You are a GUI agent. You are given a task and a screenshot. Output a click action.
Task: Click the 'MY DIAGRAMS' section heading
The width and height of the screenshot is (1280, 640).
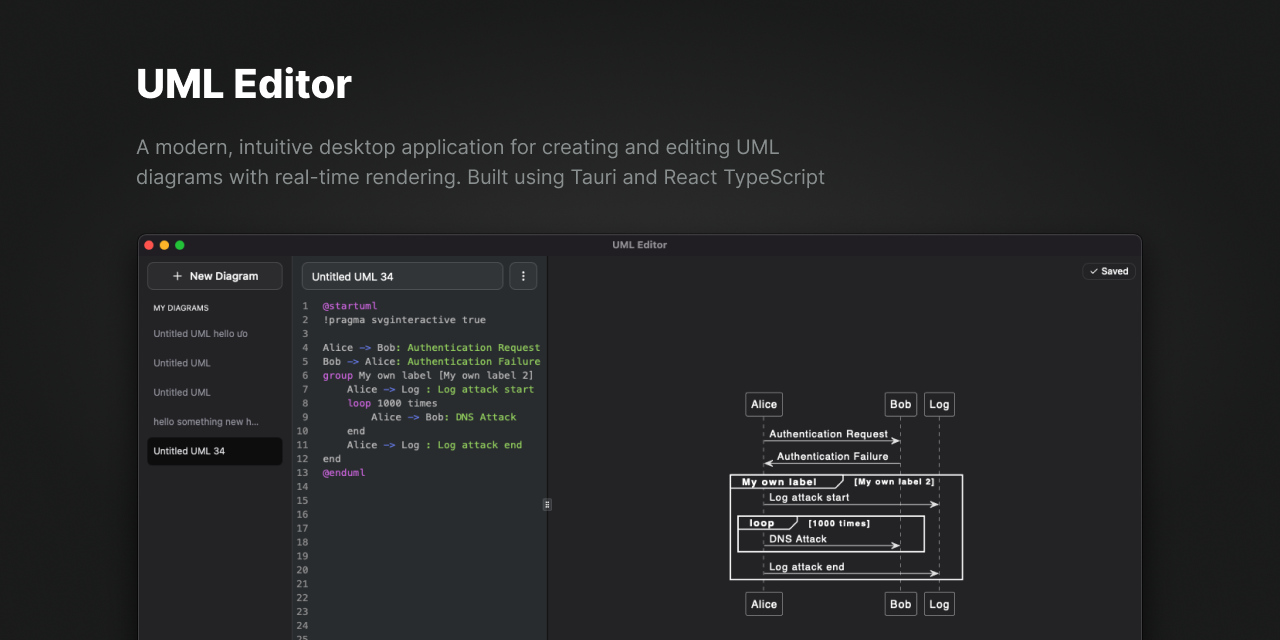pos(181,308)
